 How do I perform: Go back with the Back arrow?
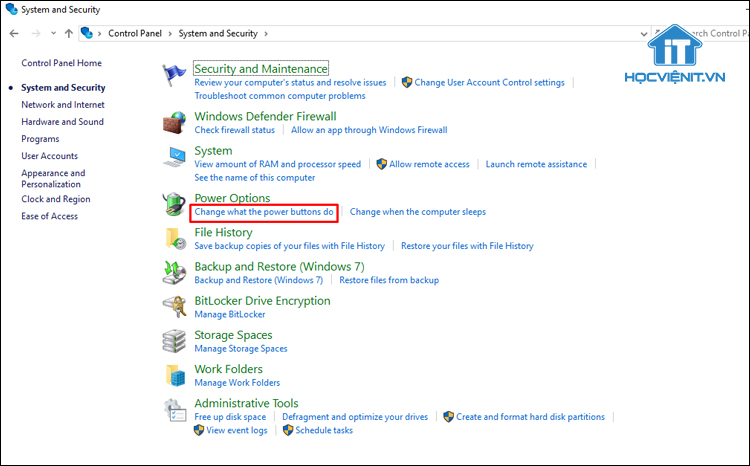[14, 33]
